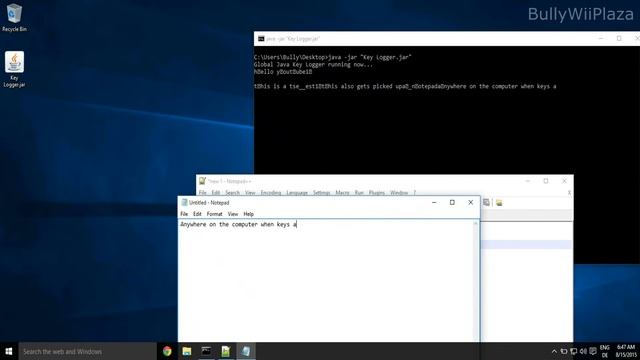Open Notepad++ Language menu
Image resolution: width=640 pixels, height=360 pixels.
[297, 193]
